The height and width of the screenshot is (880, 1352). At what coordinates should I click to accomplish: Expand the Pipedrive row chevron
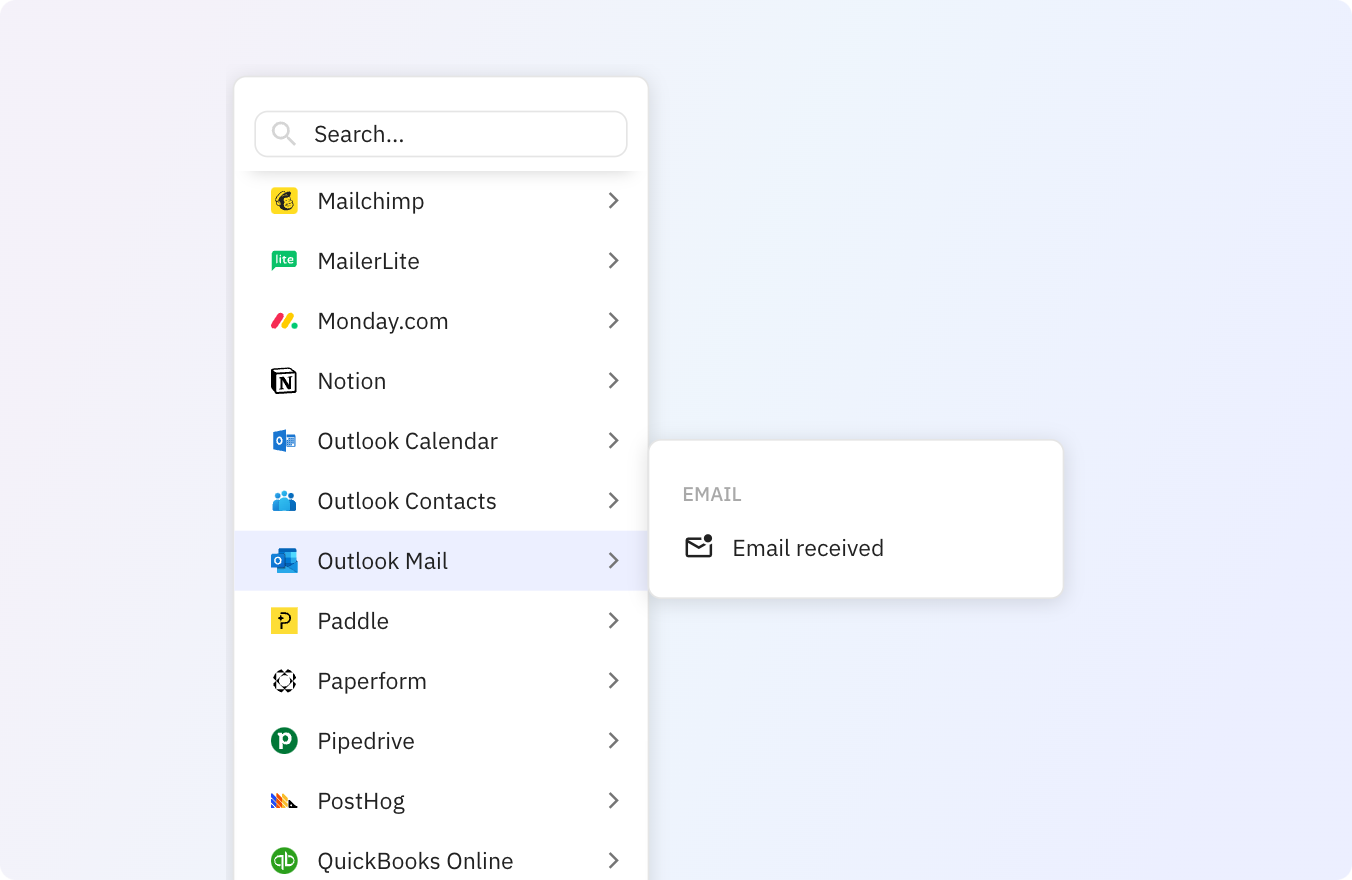coord(614,741)
